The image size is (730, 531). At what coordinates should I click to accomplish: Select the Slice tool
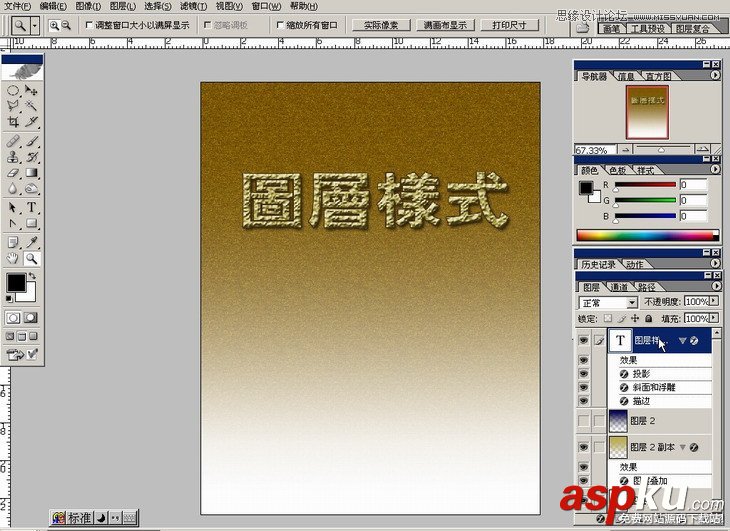[x=31, y=122]
